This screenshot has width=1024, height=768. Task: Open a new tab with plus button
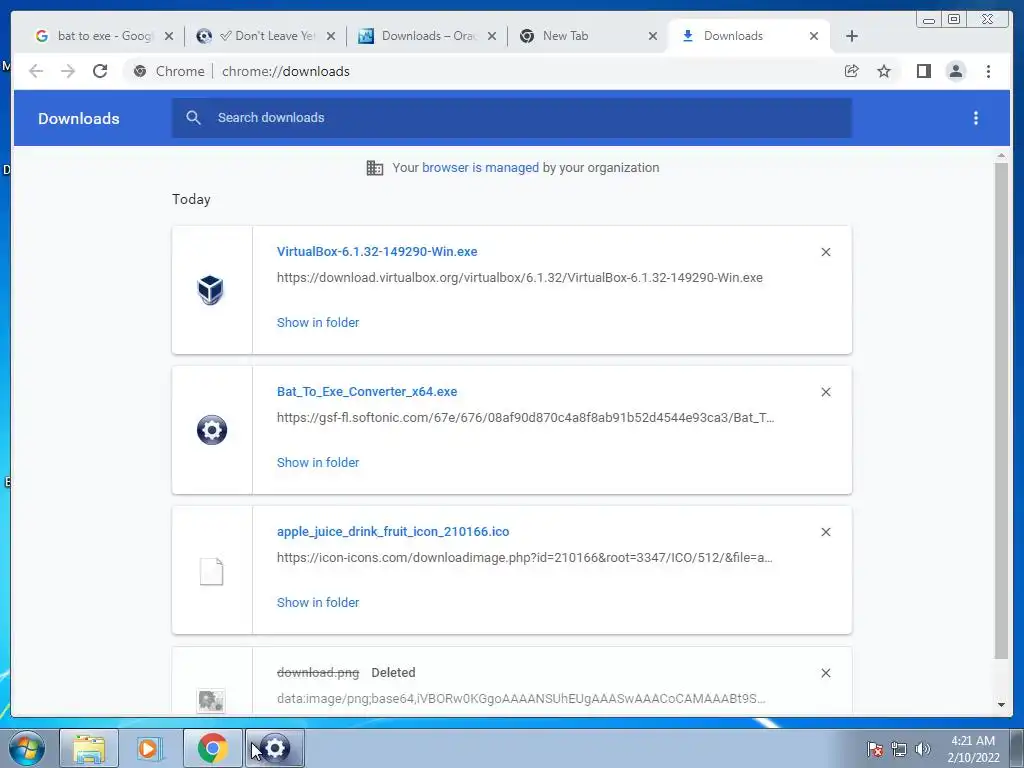coord(852,36)
